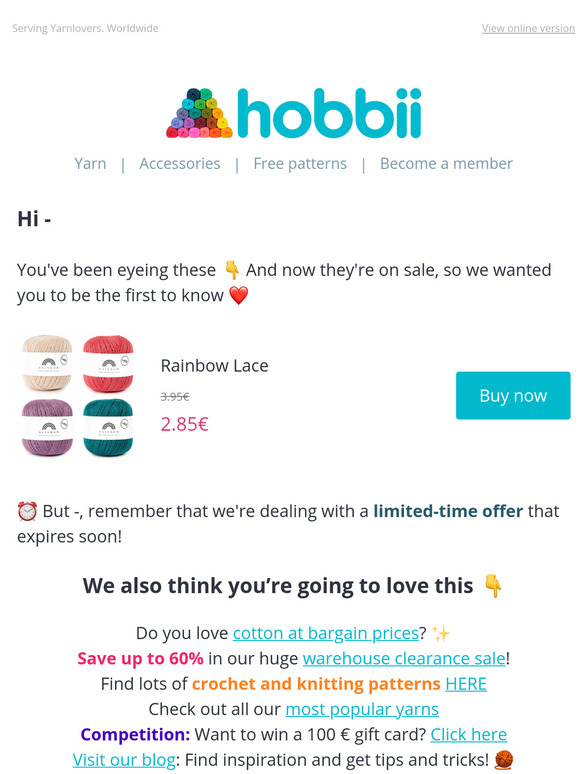Screen dimensions: 580x774
Task: Click the red heart emoji
Action: 239,295
